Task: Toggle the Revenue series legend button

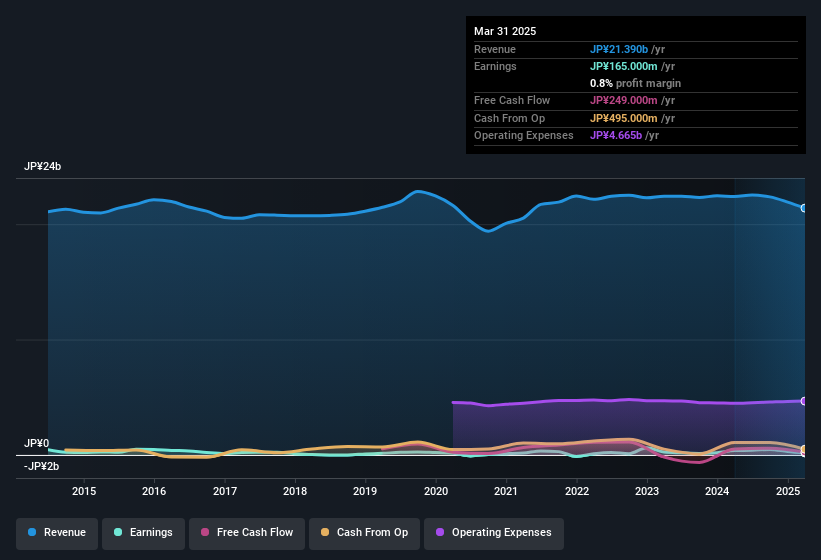Action: tap(57, 533)
